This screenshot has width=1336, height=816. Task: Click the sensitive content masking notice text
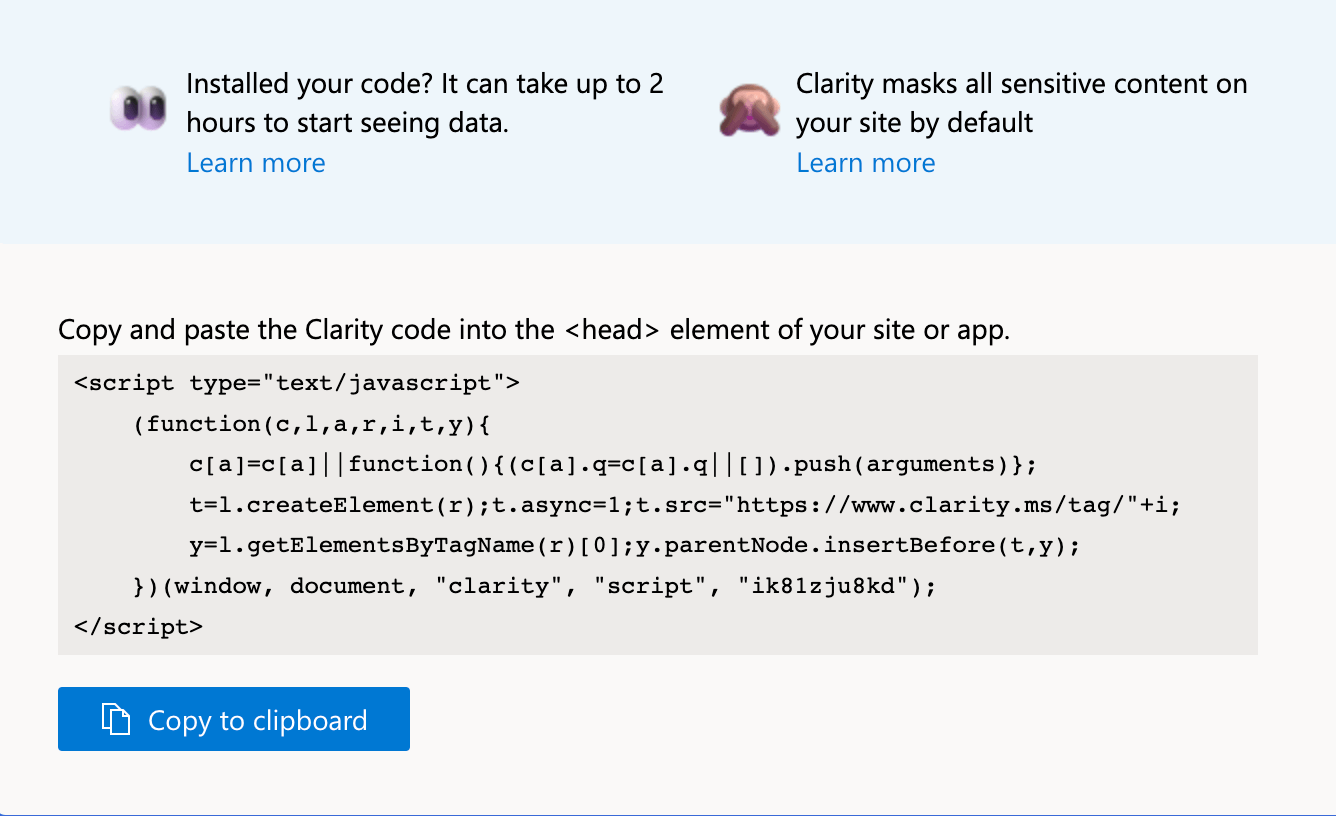click(x=1020, y=103)
